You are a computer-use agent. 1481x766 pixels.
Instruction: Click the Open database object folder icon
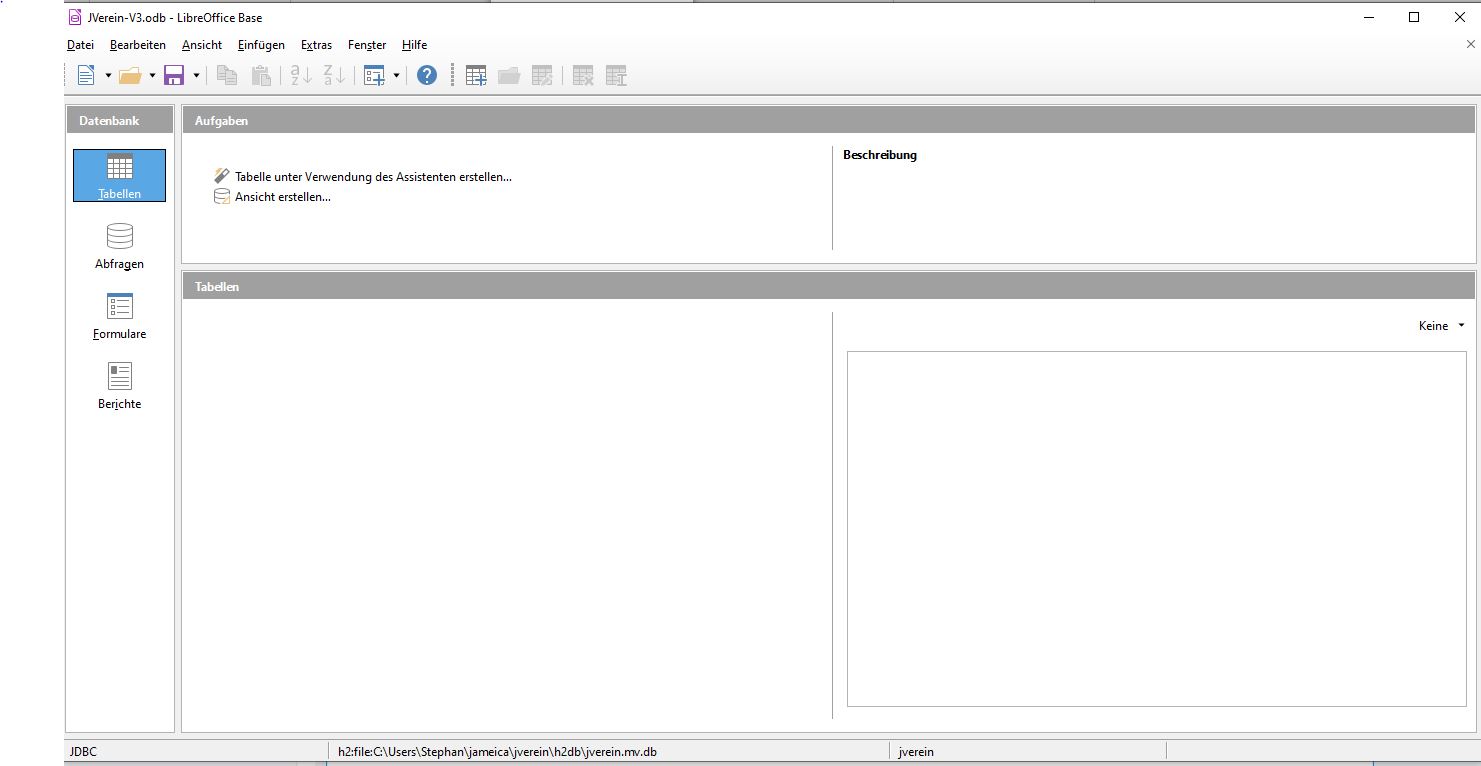pyautogui.click(x=509, y=75)
